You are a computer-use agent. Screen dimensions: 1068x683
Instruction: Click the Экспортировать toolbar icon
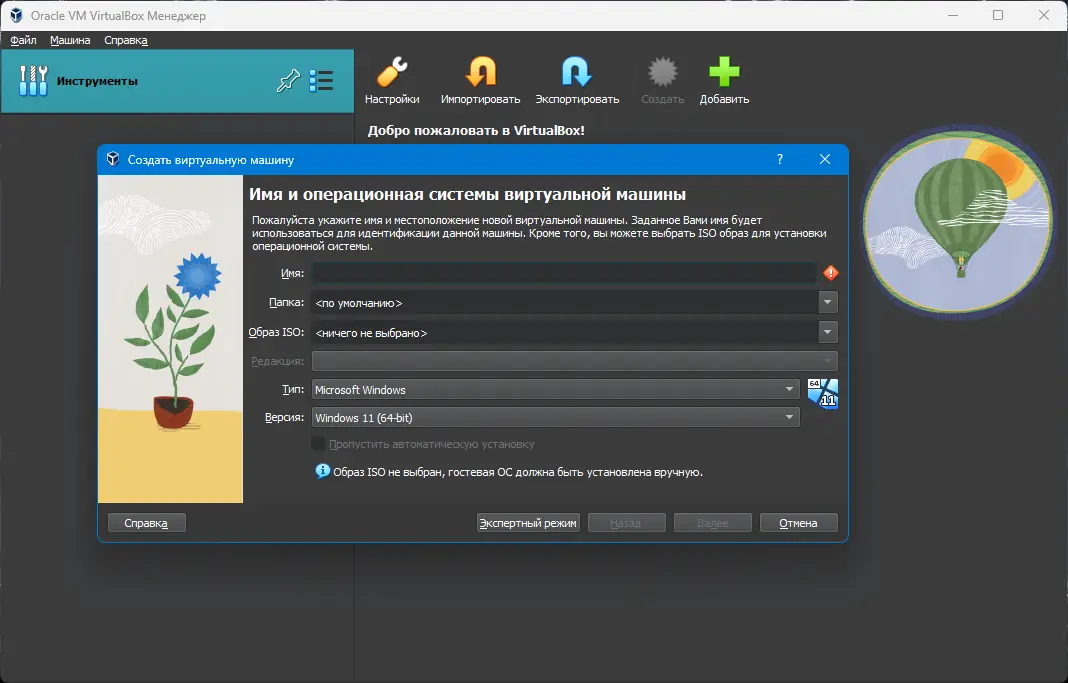[576, 72]
